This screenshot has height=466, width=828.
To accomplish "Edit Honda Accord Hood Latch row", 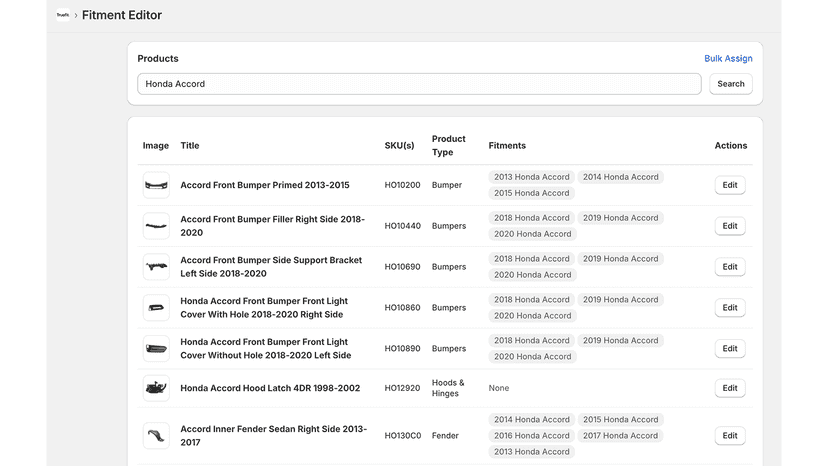I will 730,388.
